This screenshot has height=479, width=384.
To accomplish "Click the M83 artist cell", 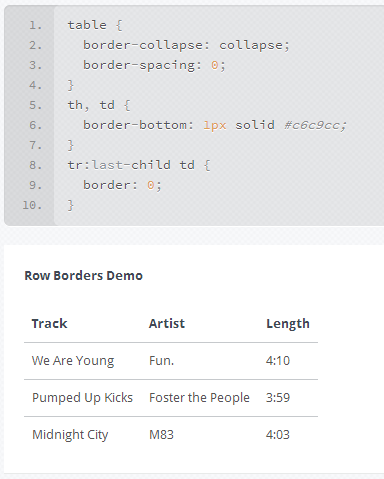I will (x=161, y=435).
